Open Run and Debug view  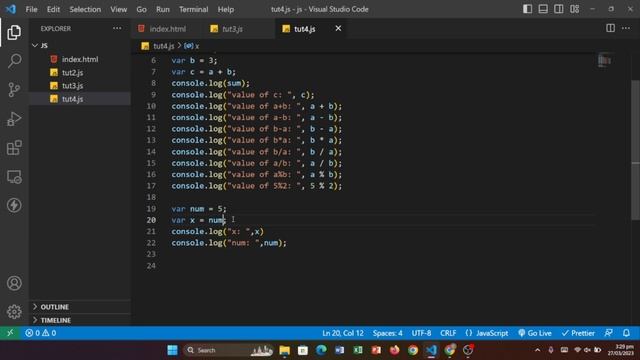point(14,119)
